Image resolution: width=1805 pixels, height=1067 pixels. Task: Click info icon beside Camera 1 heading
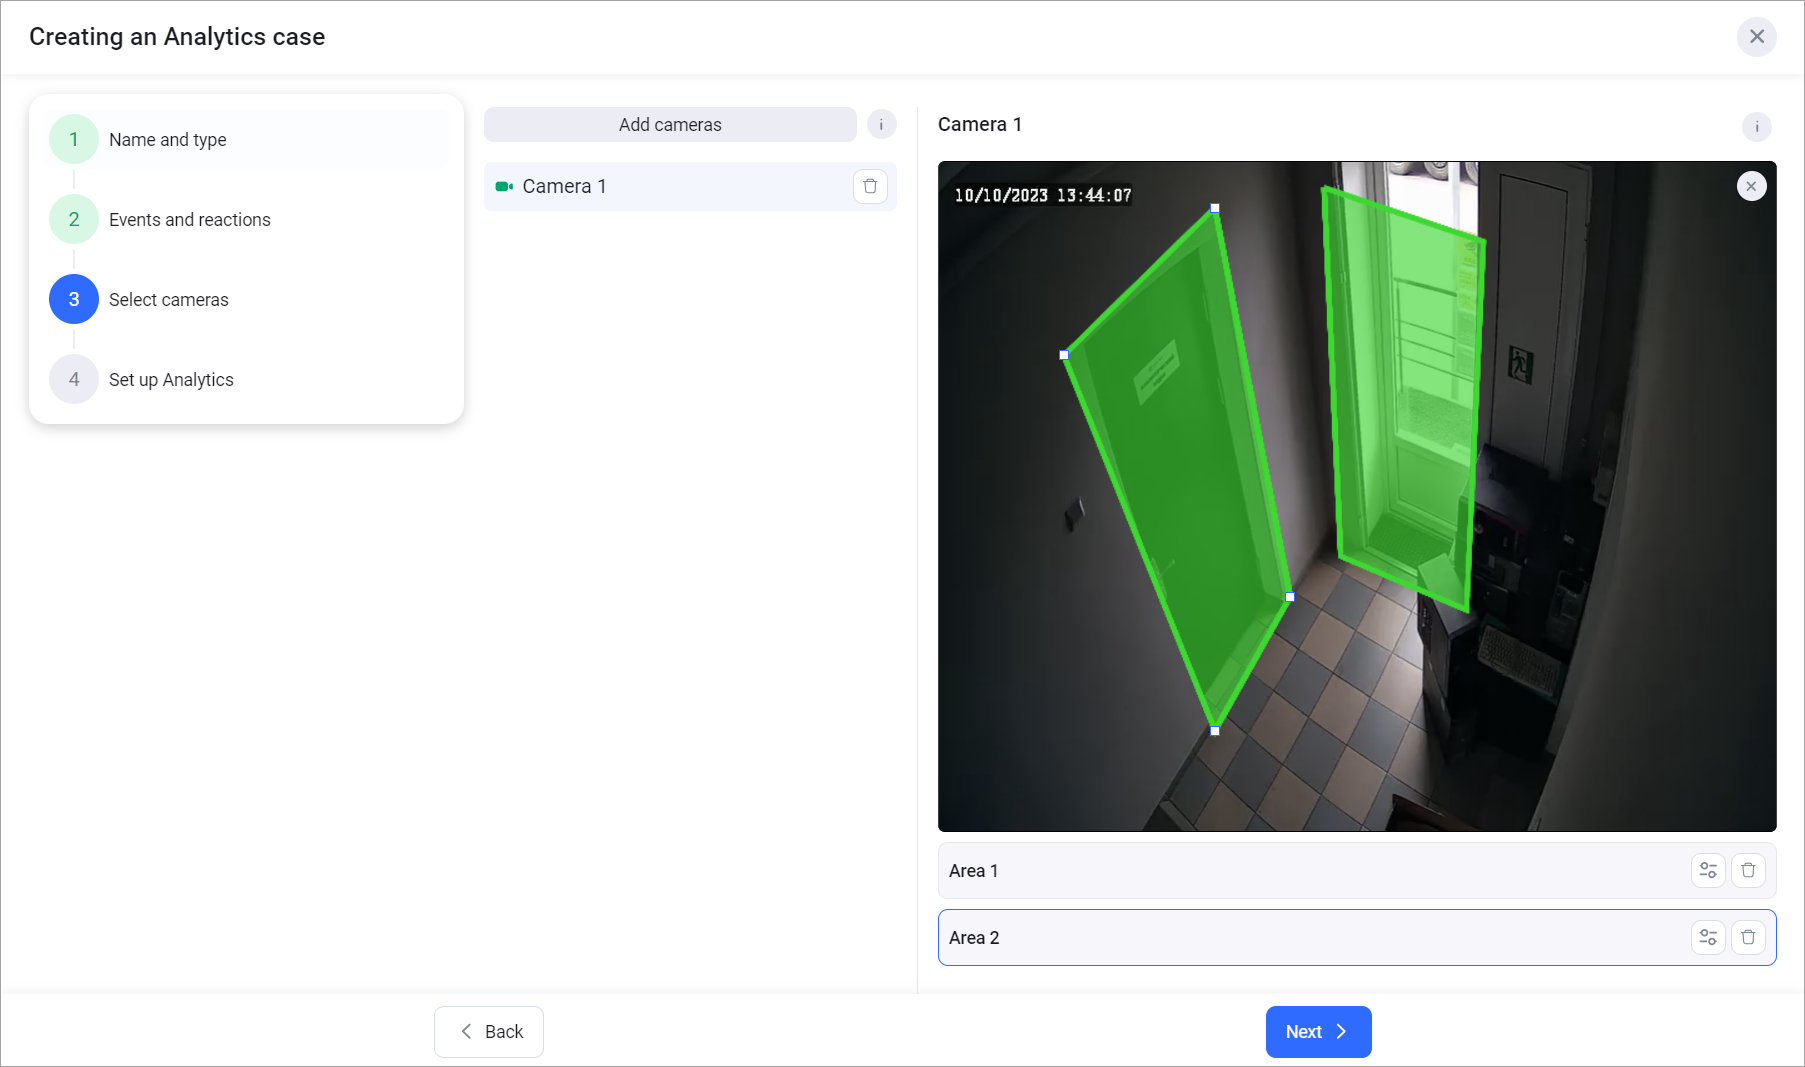[1756, 127]
